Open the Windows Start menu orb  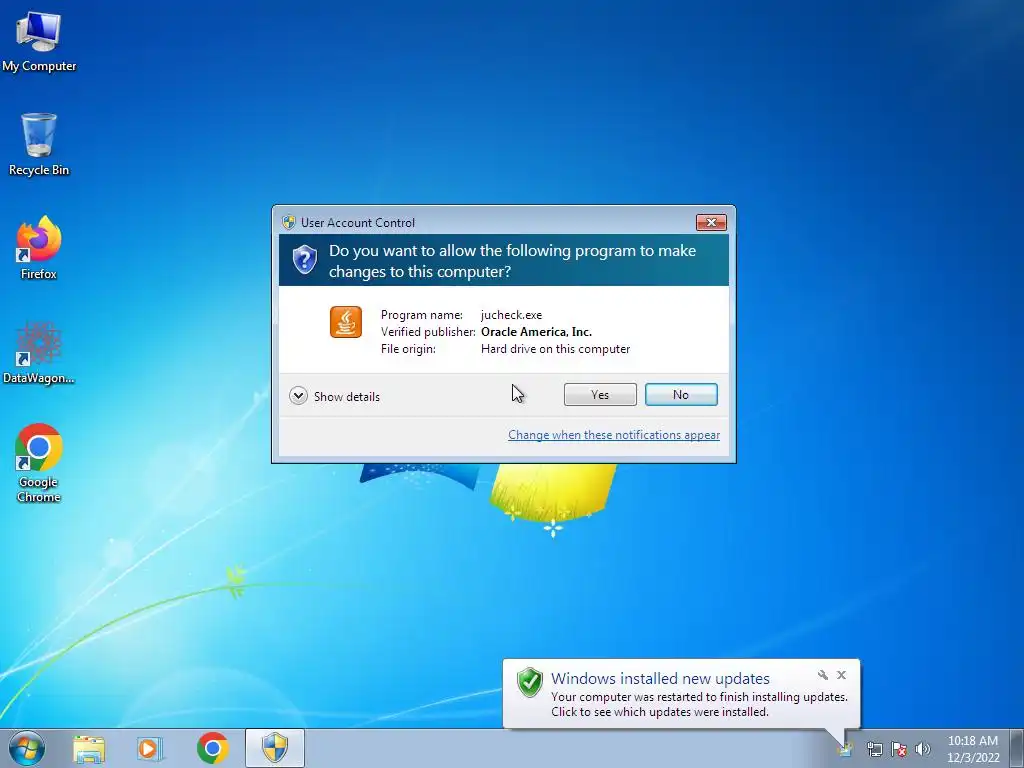27,748
